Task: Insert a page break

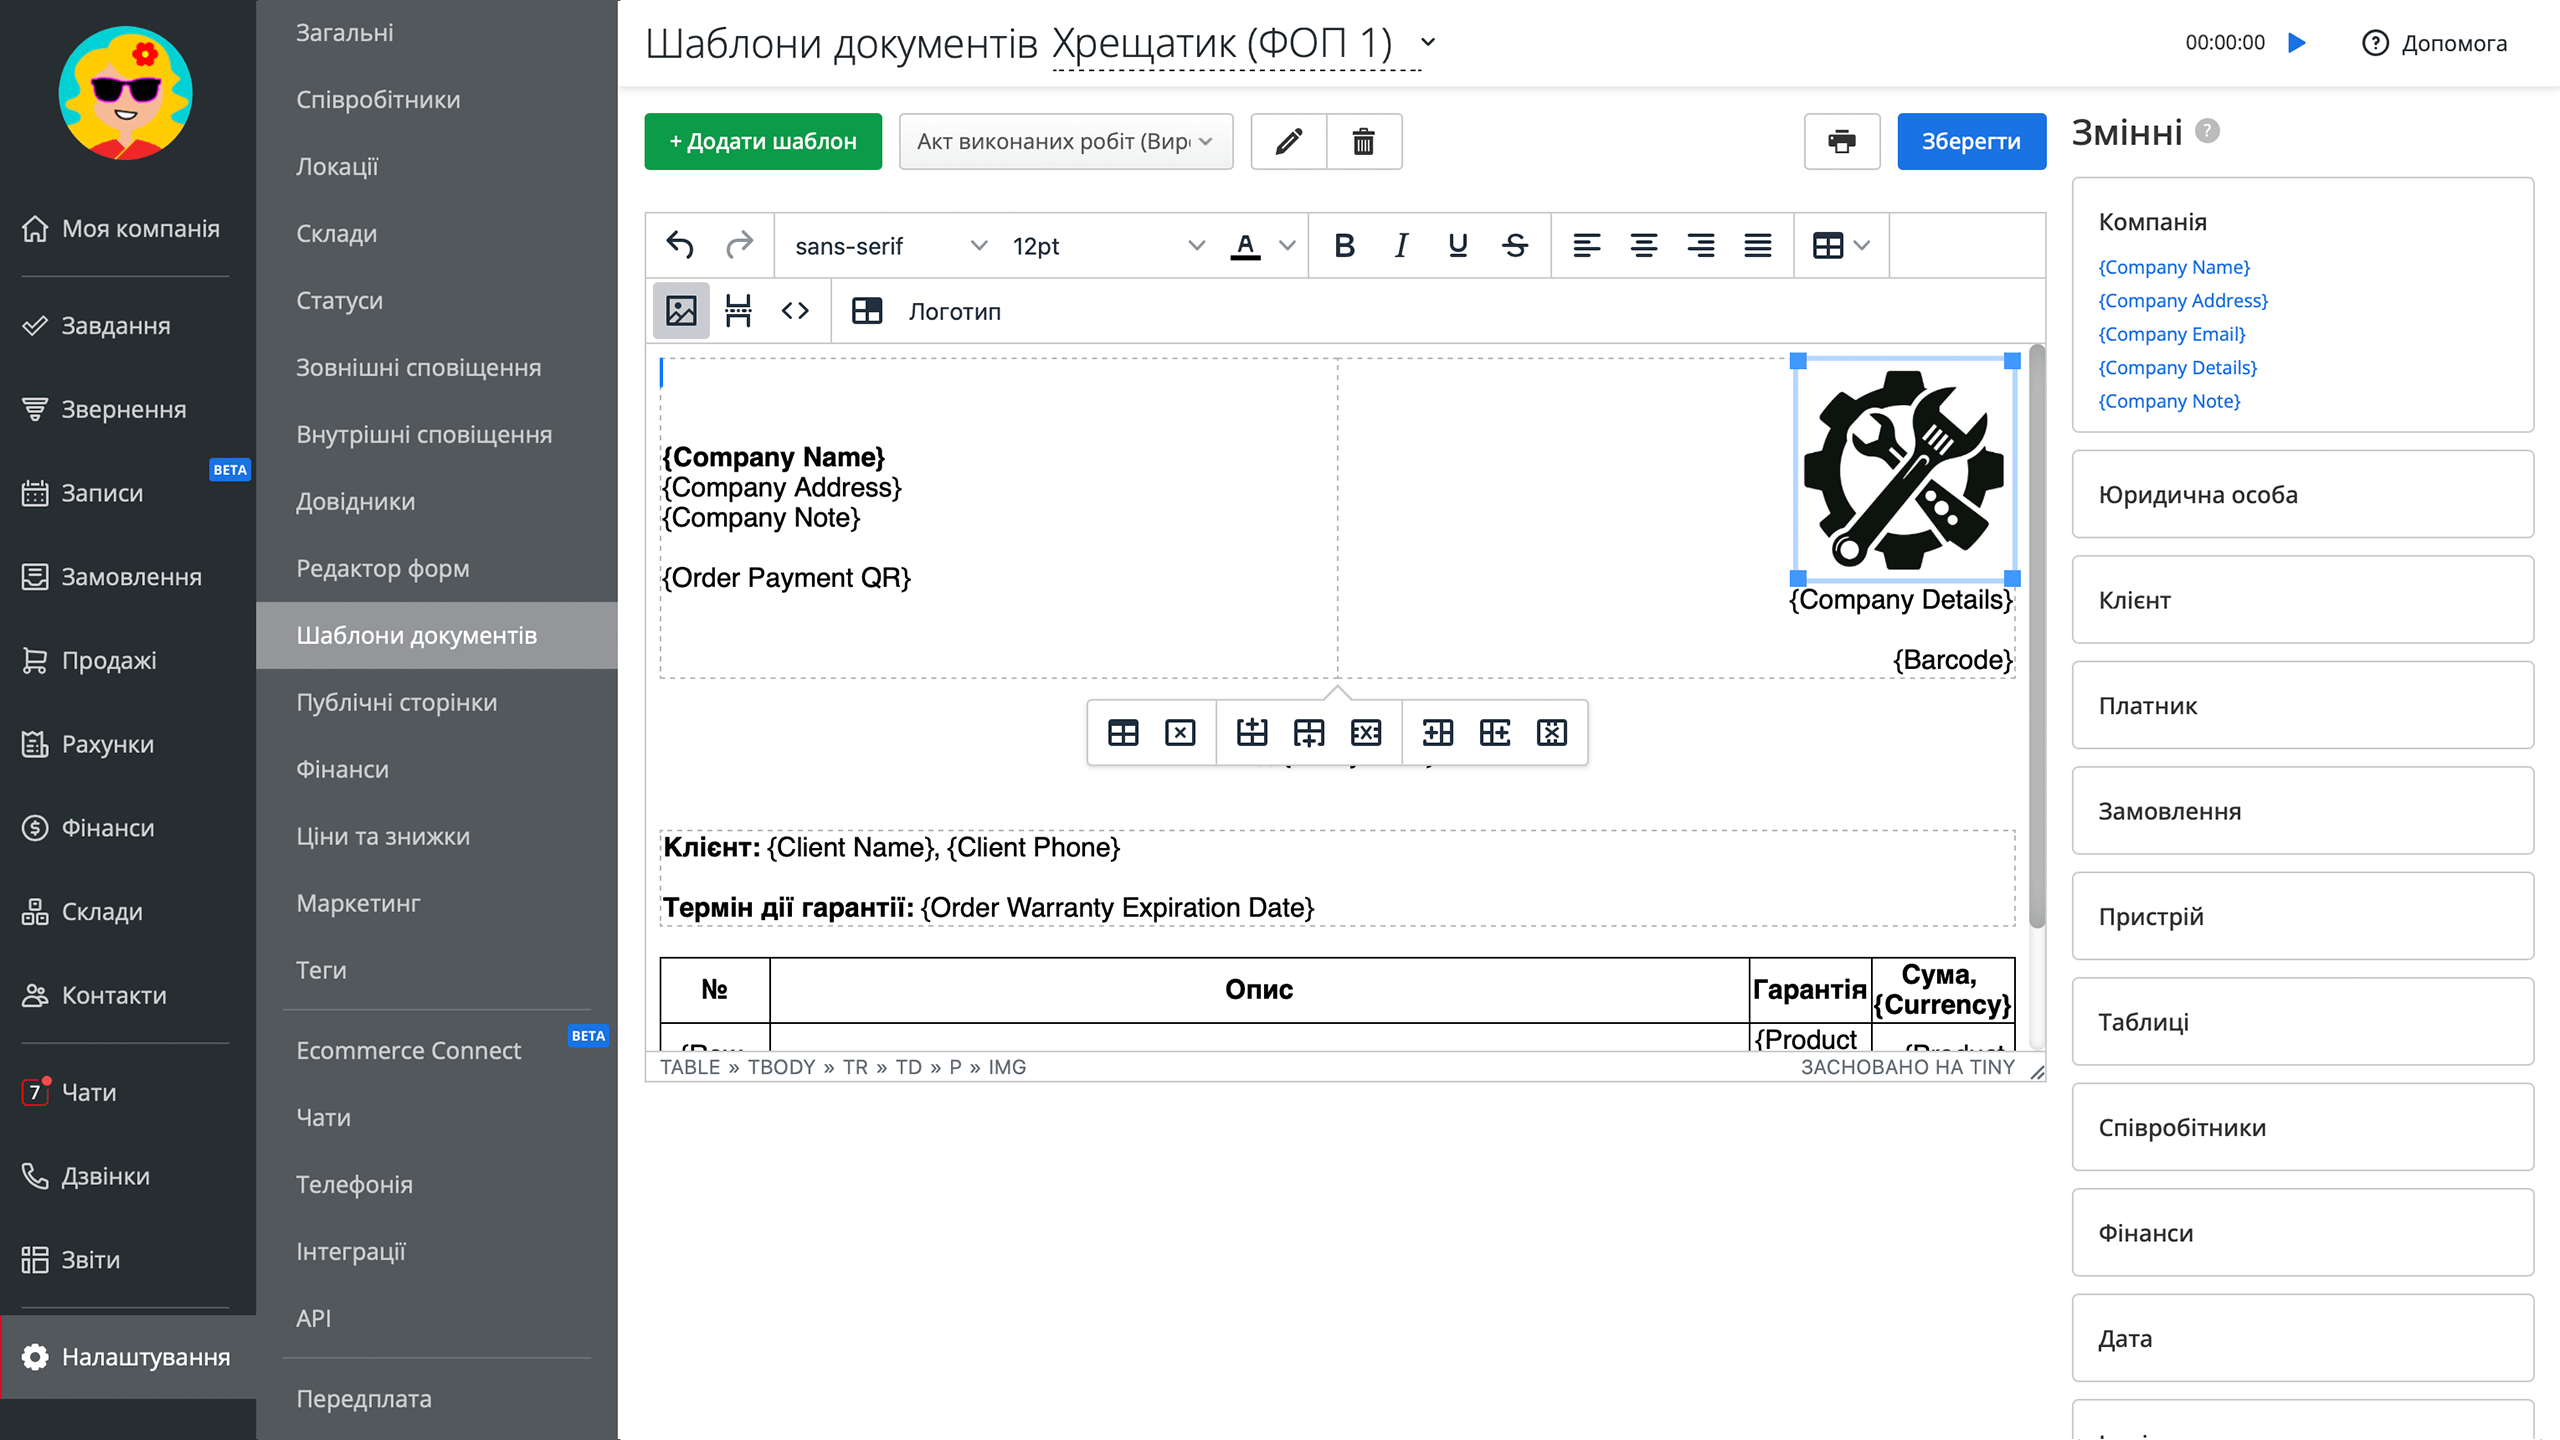Action: 738,311
